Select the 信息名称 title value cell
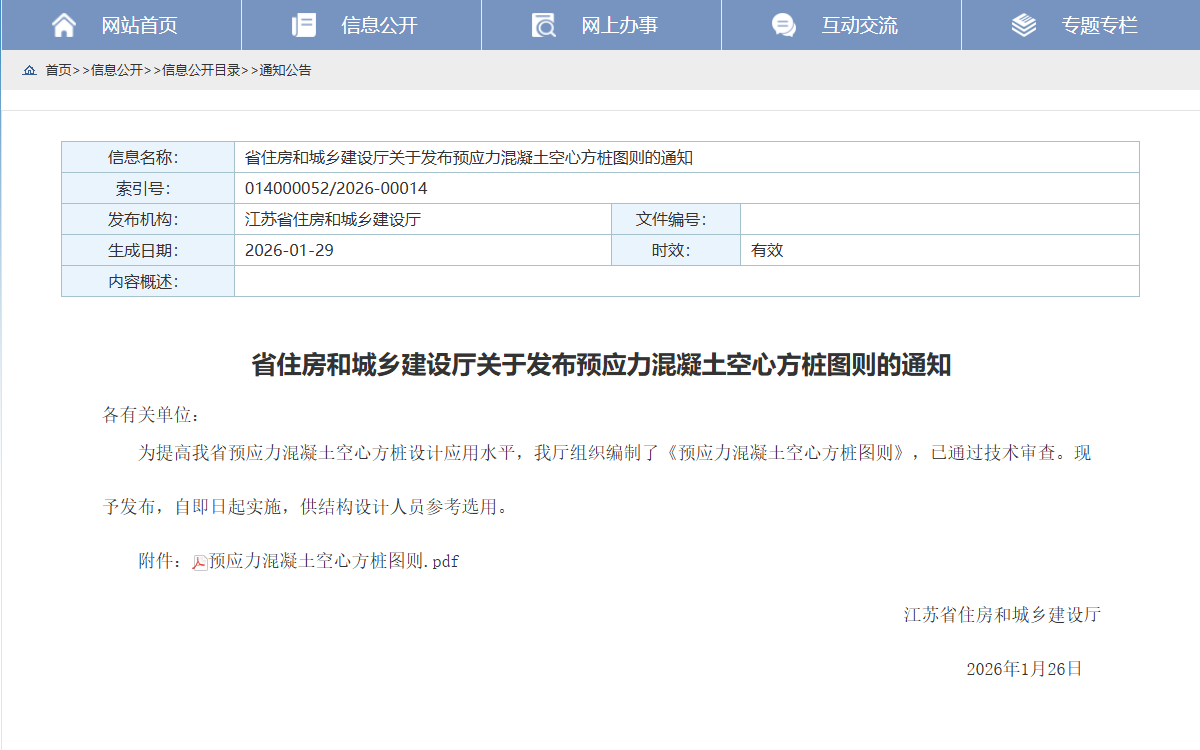Image resolution: width=1200 pixels, height=750 pixels. pyautogui.click(x=687, y=157)
